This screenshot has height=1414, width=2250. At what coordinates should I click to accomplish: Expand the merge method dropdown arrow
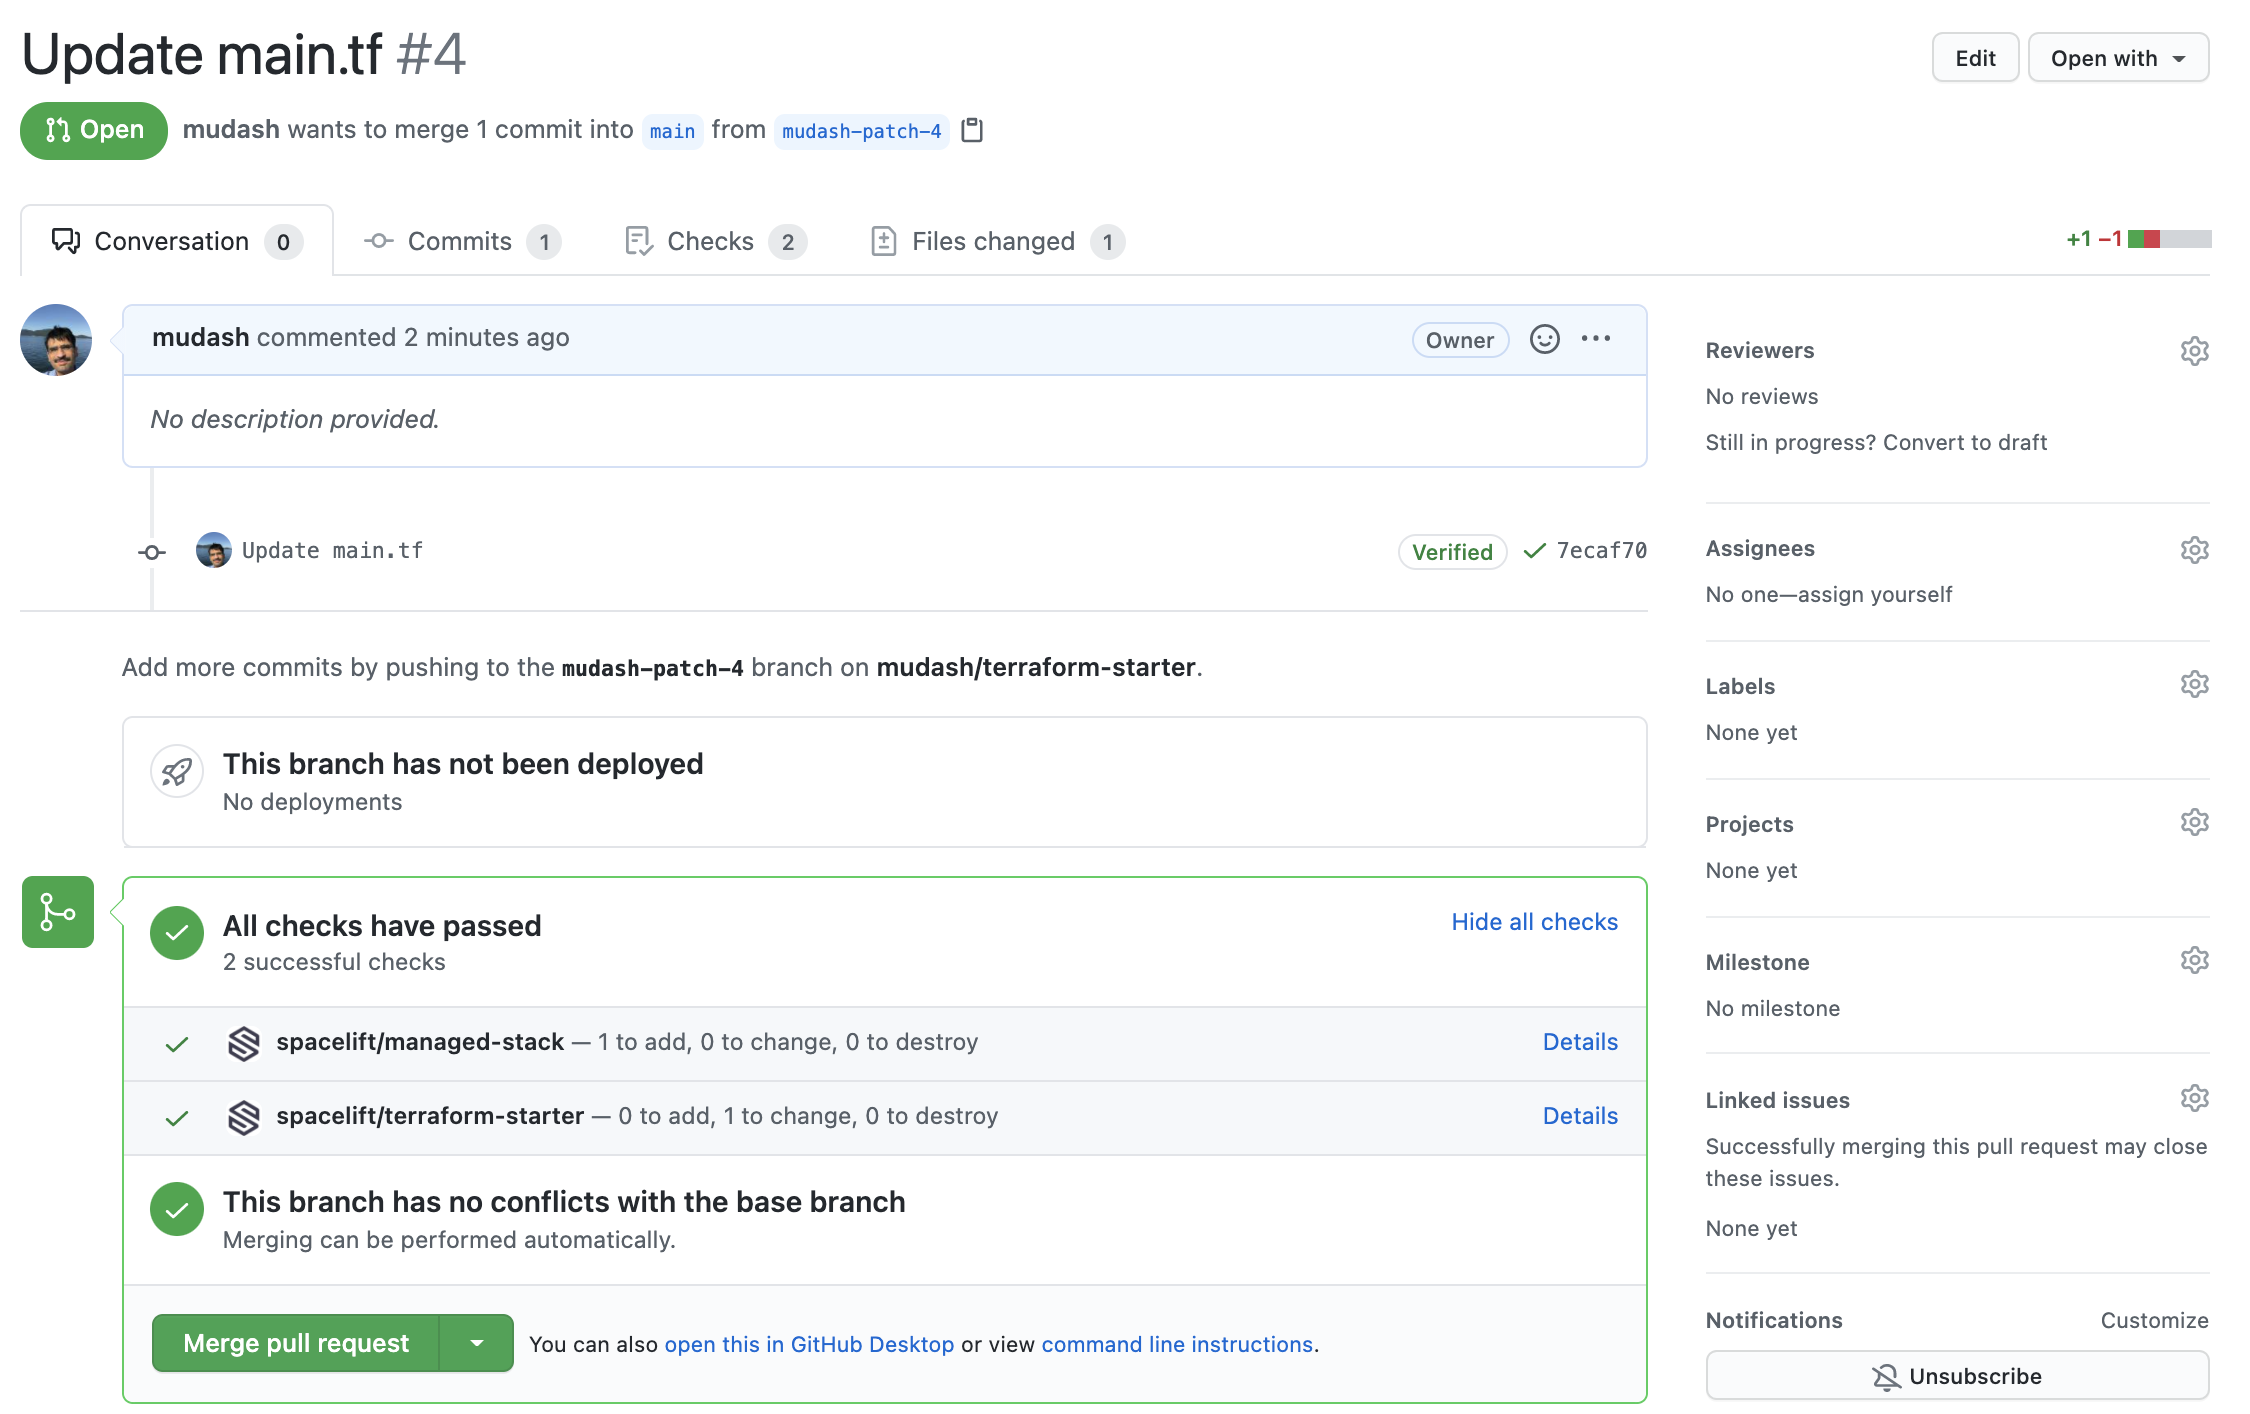[x=477, y=1343]
